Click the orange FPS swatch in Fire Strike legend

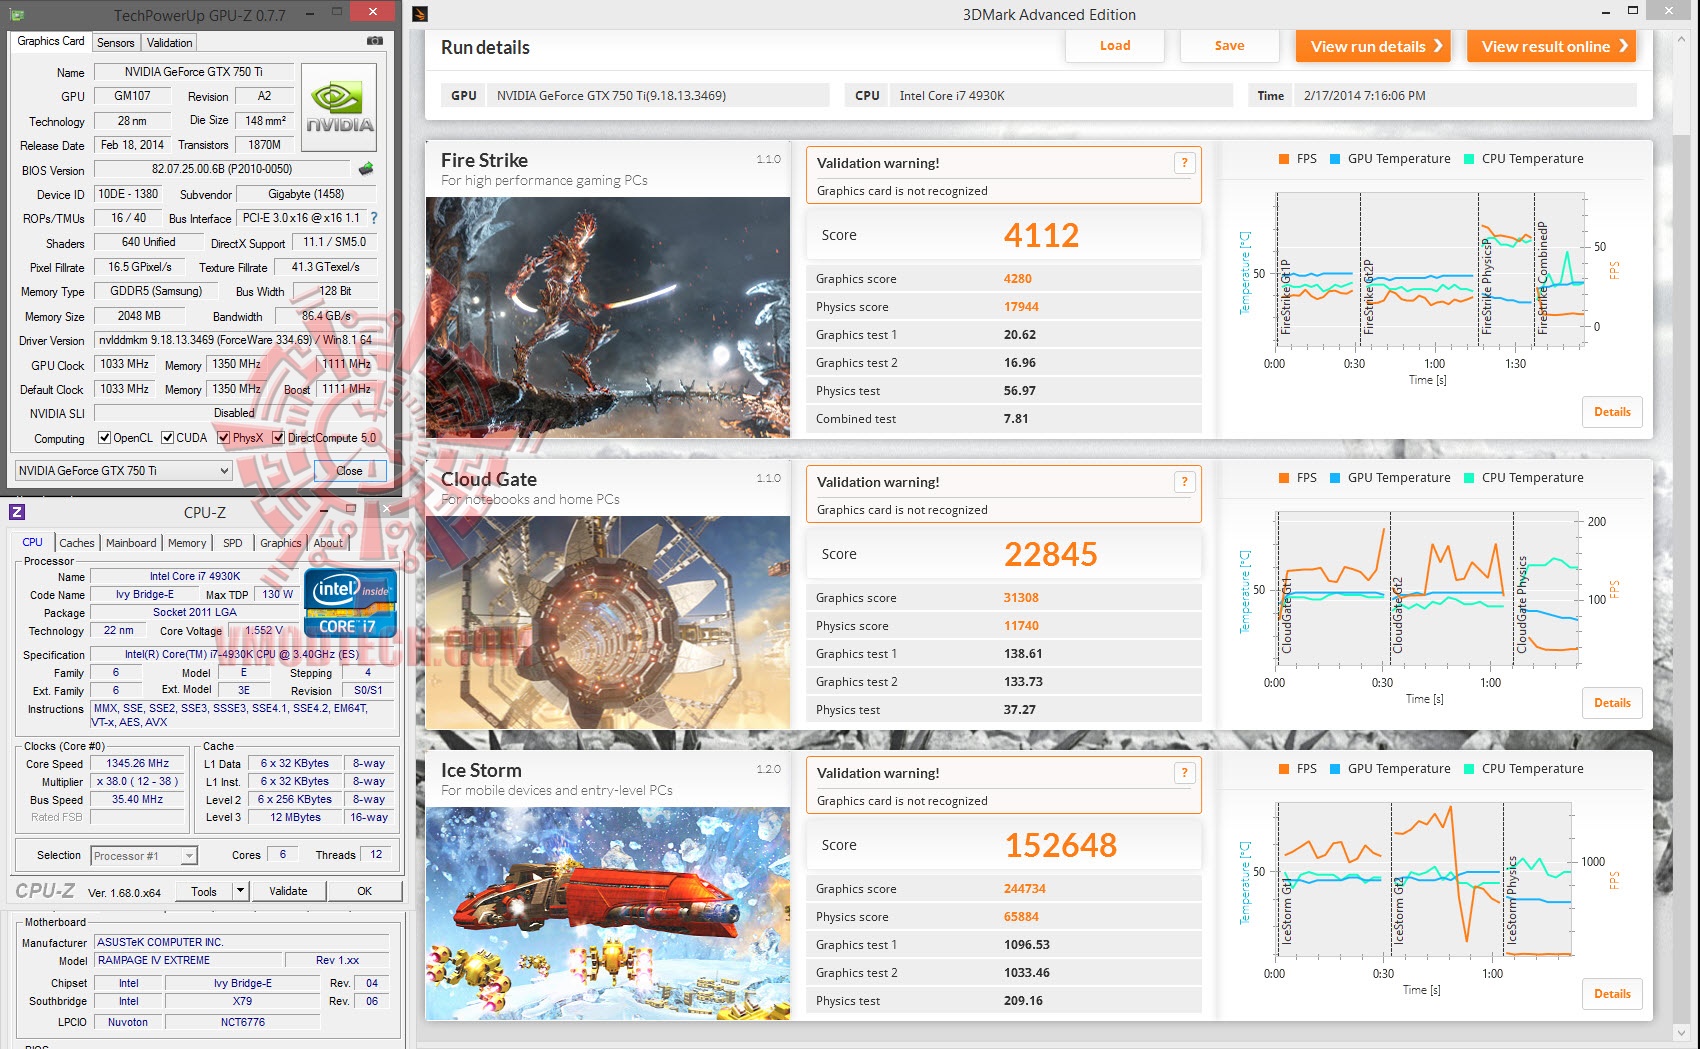[1284, 159]
